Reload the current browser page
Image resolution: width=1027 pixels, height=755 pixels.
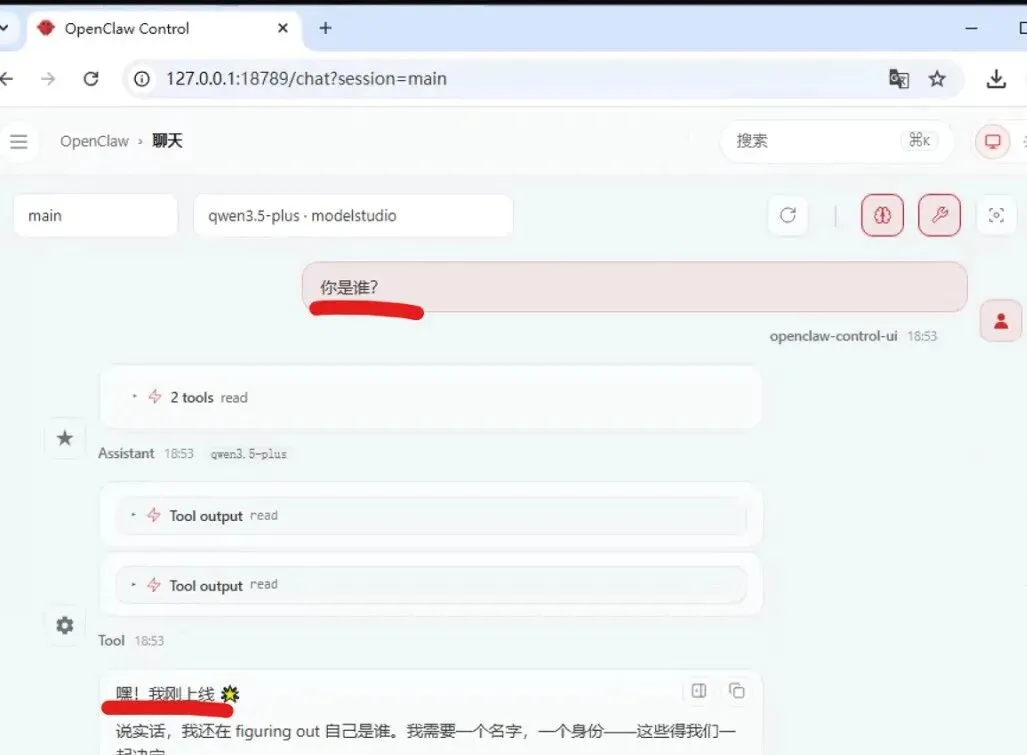tap(91, 79)
